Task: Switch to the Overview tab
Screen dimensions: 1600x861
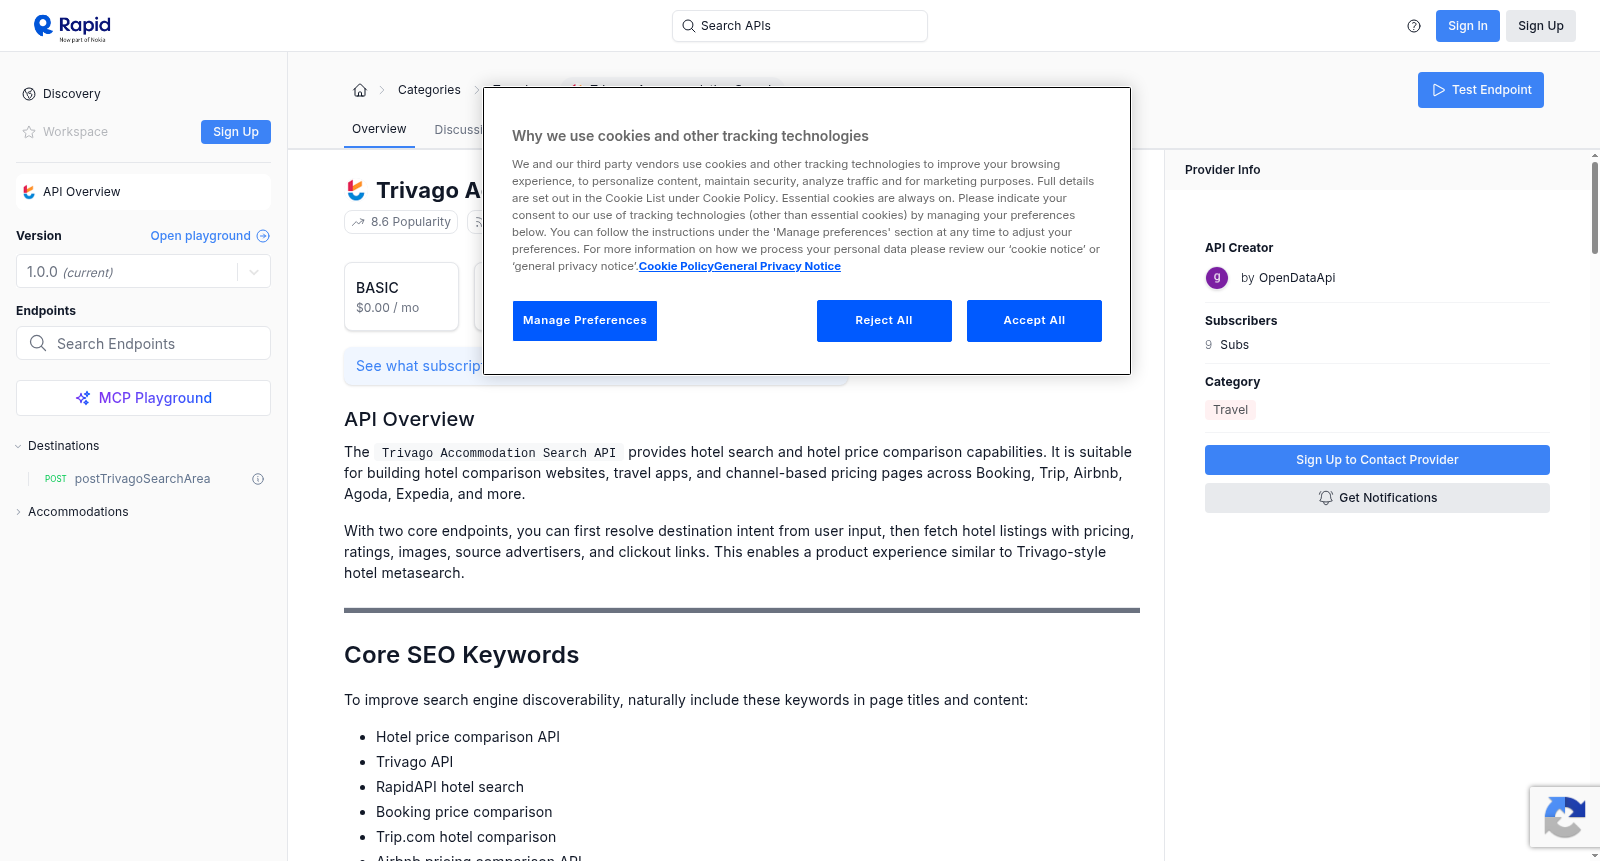Action: click(x=379, y=129)
